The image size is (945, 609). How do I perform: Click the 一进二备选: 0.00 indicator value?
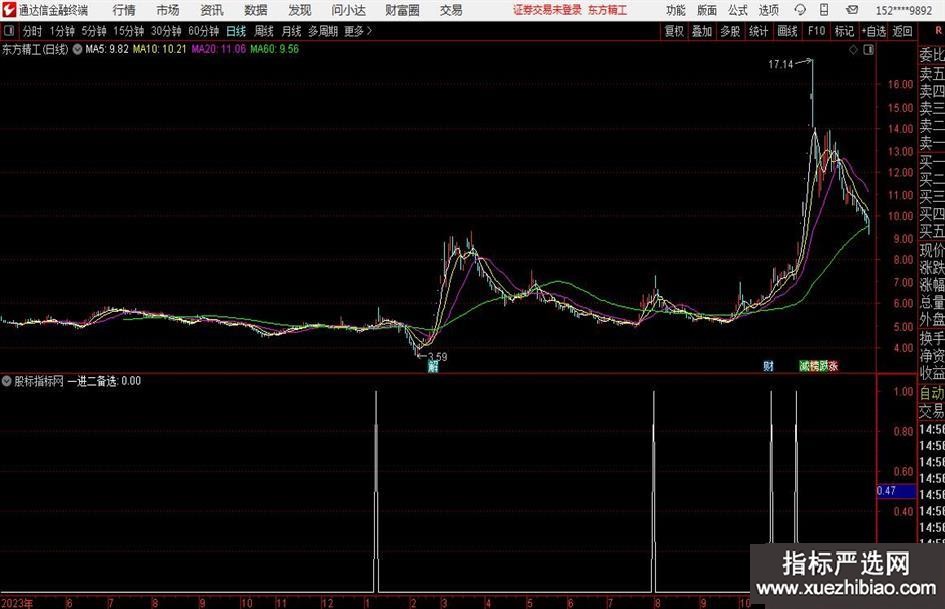point(104,381)
